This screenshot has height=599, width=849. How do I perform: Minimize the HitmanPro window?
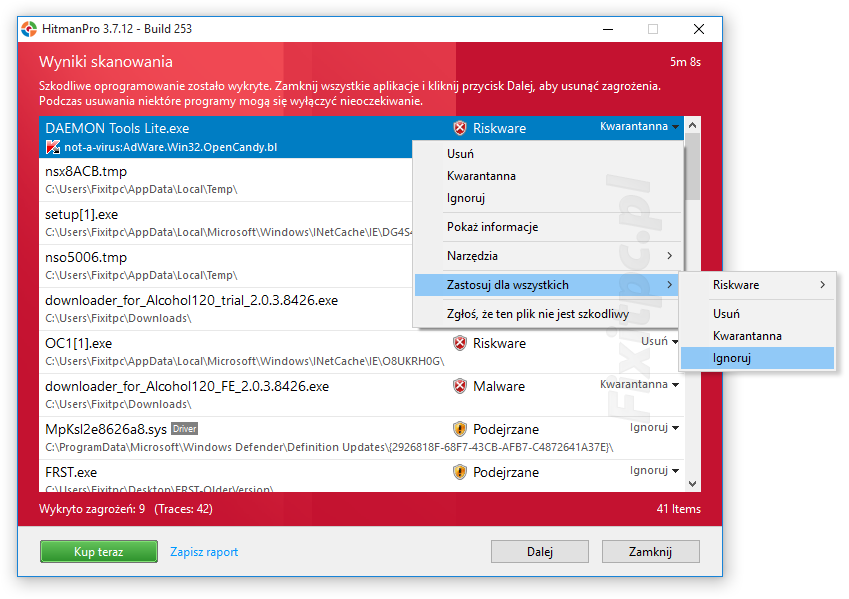[608, 29]
